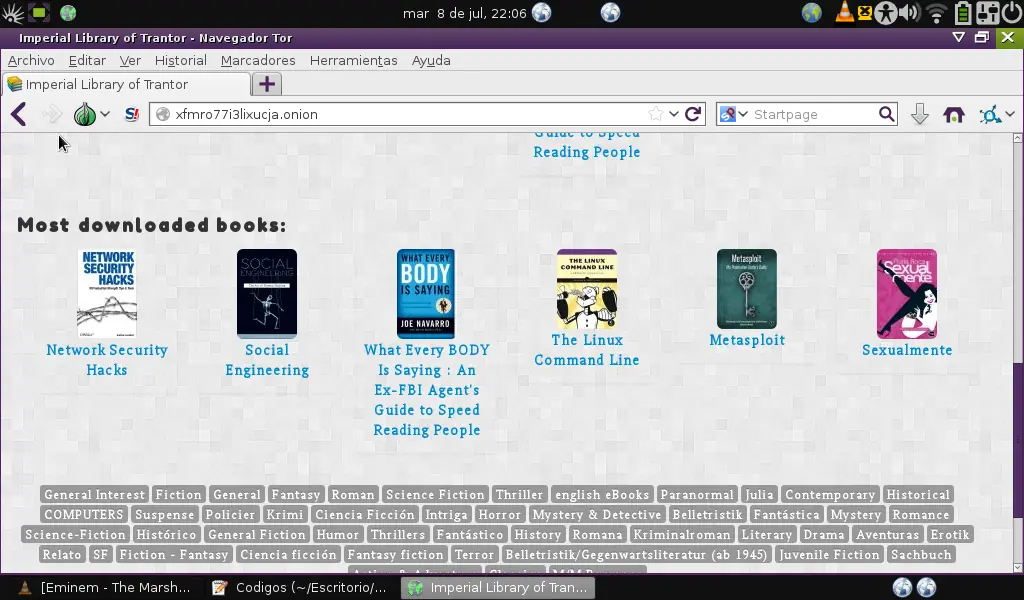Click the scrollbar down arrow

(x=1018, y=568)
